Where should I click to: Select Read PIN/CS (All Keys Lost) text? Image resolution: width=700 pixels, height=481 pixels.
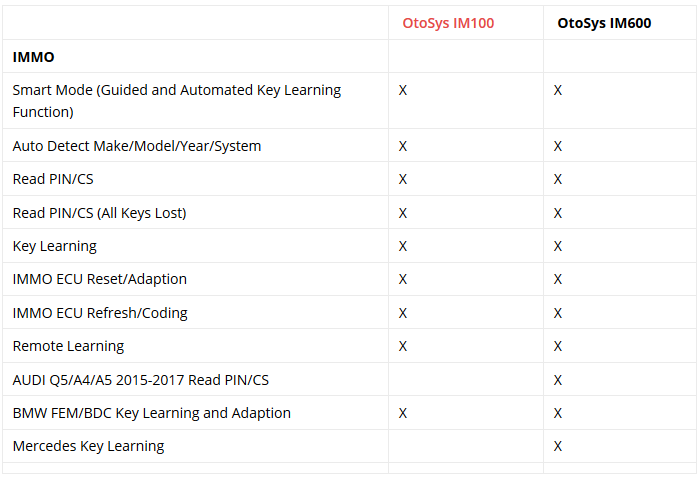pos(99,213)
